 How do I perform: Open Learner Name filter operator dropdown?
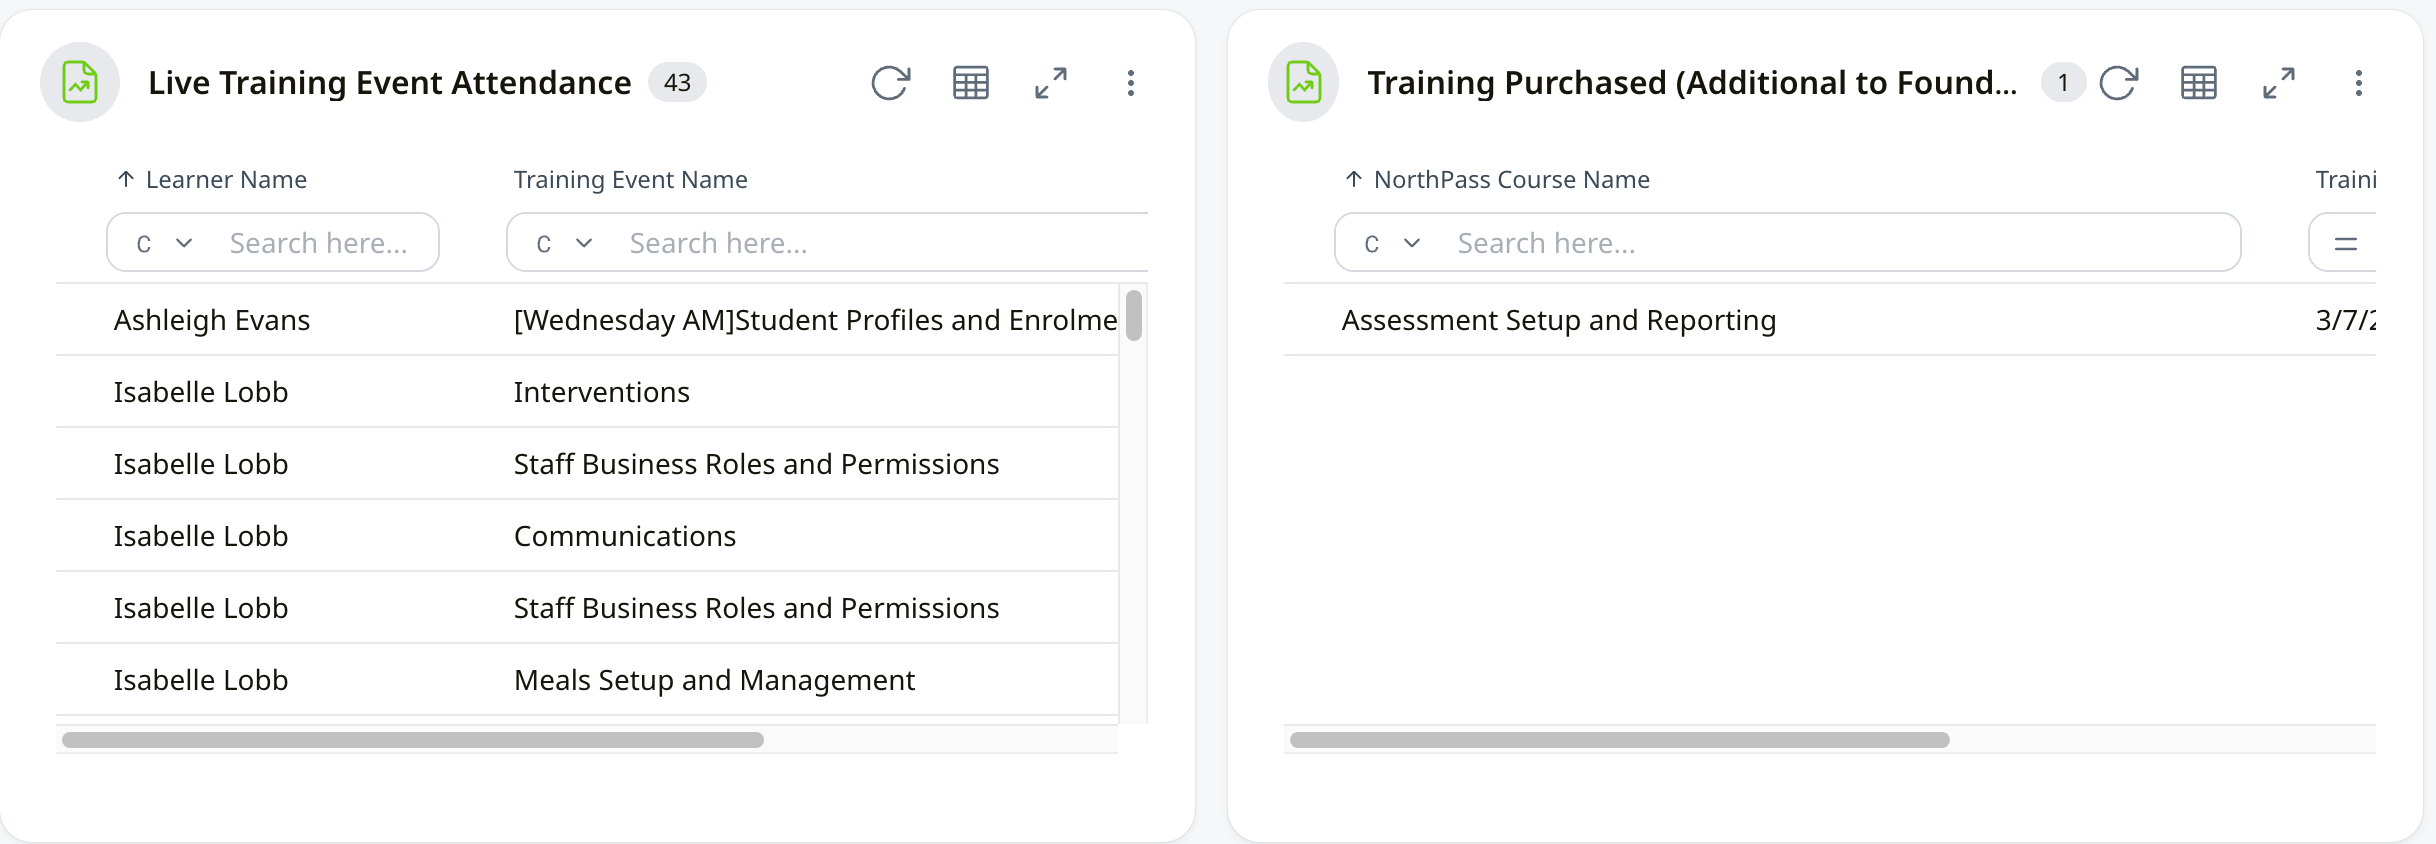click(x=164, y=243)
